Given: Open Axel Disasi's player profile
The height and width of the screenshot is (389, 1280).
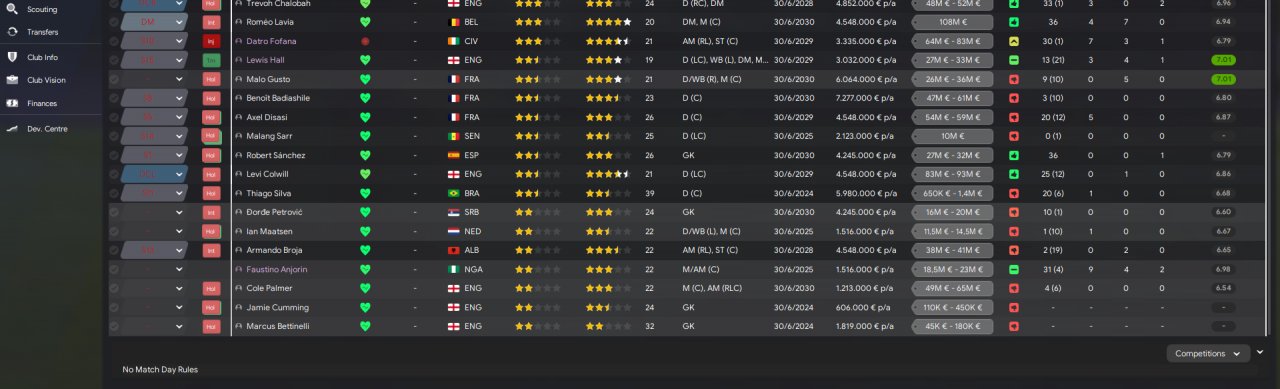Looking at the screenshot, I should [266, 117].
